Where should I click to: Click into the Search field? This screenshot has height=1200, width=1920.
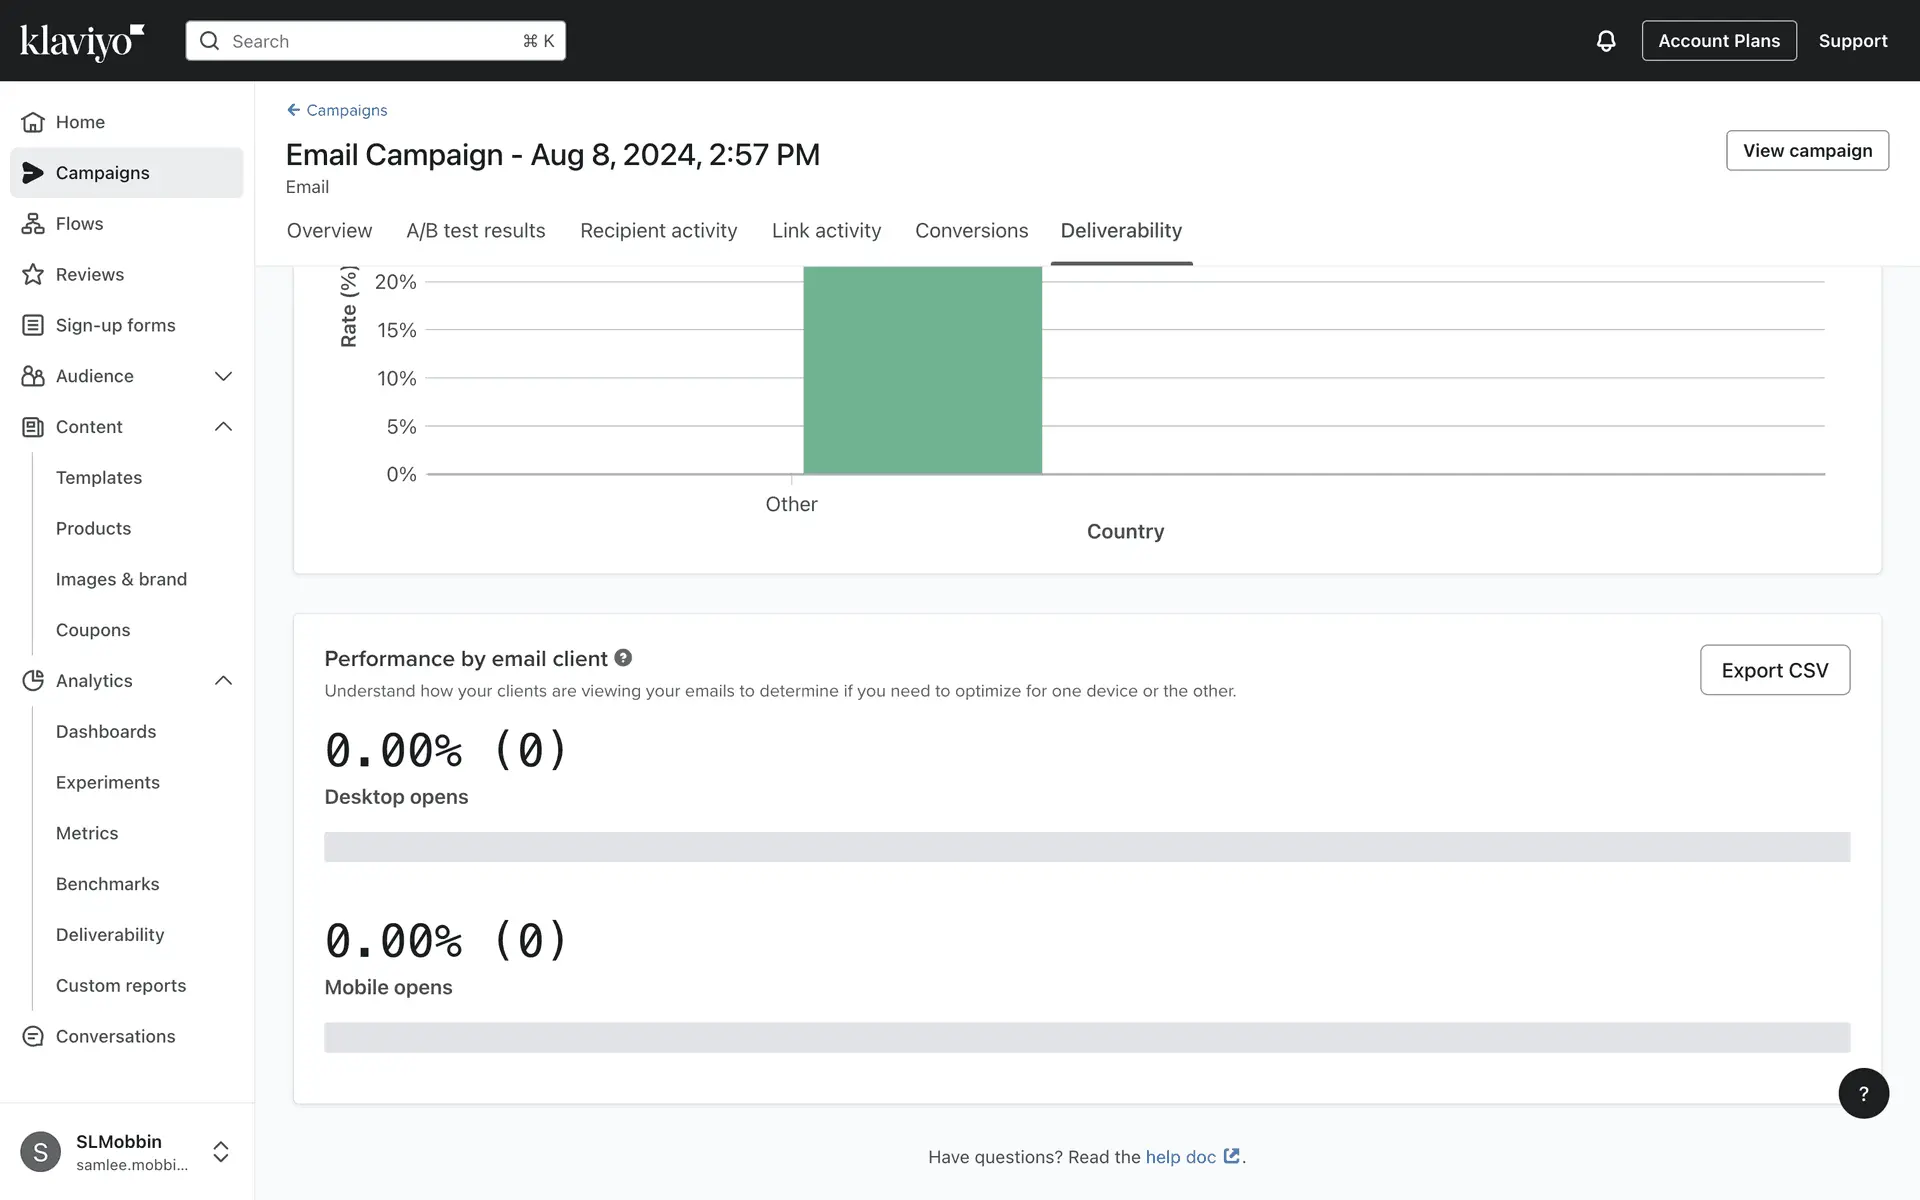[x=375, y=41]
